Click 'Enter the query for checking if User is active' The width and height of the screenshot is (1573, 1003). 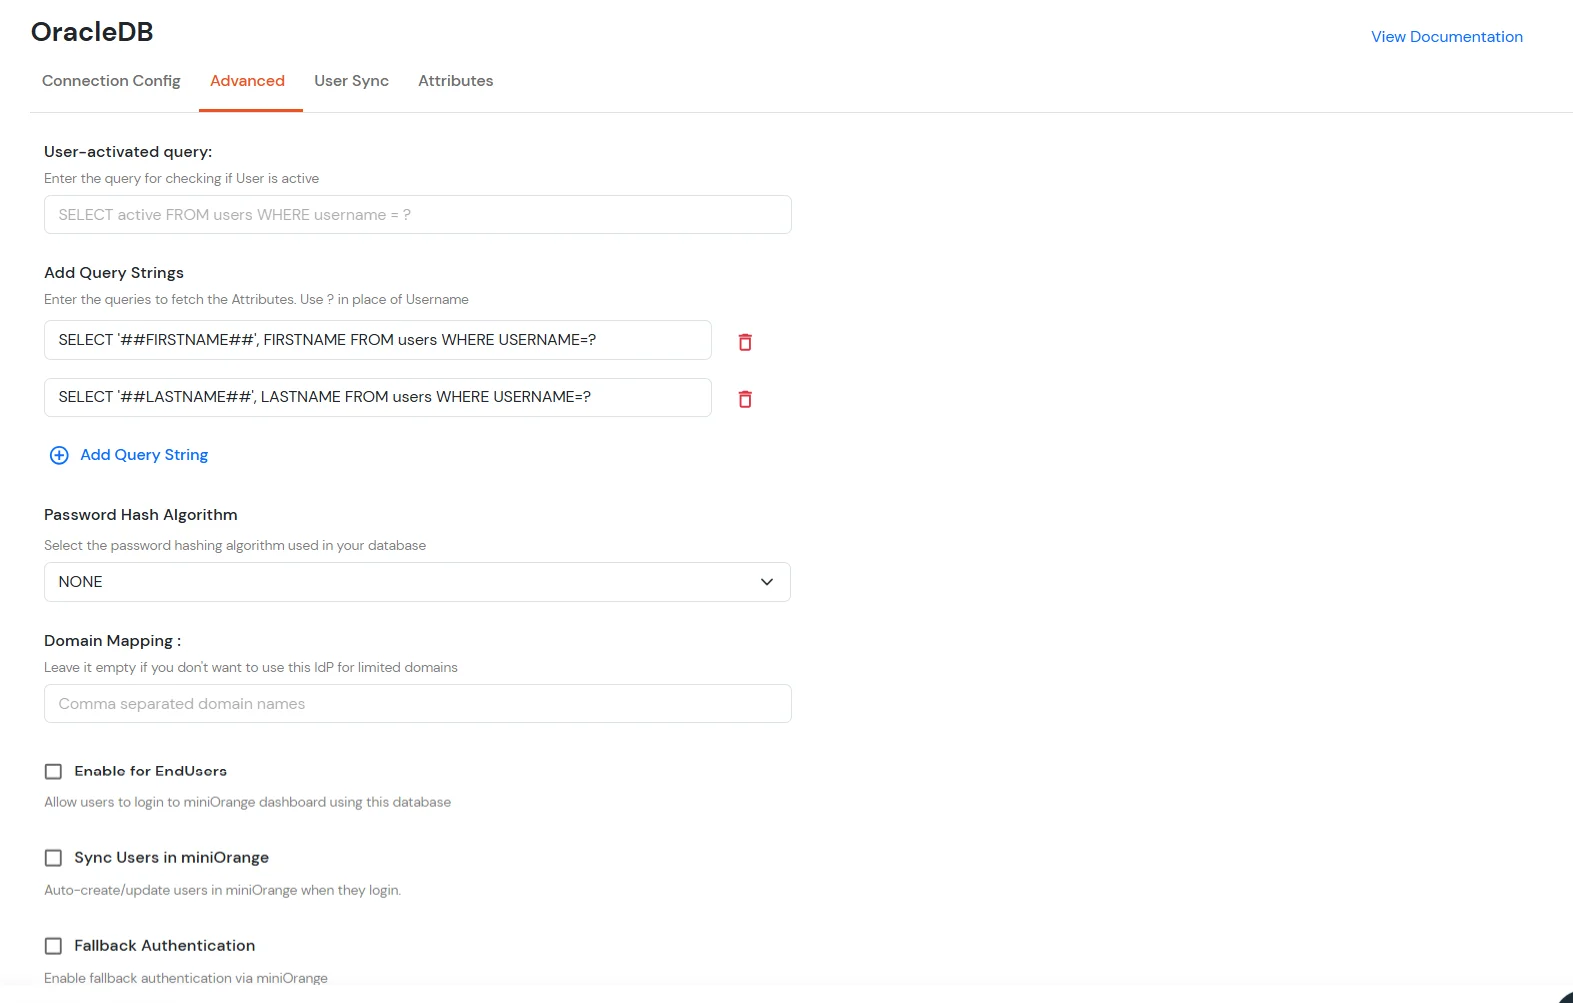tap(181, 179)
